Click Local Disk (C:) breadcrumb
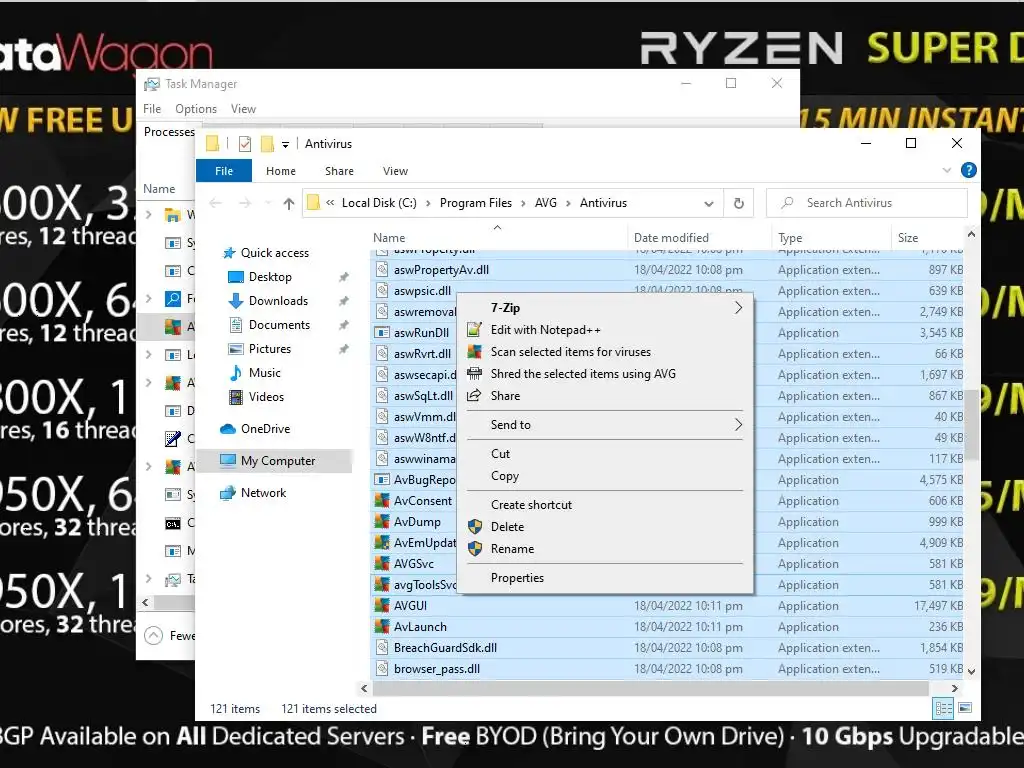Screen dimensions: 1024x768 pos(379,203)
